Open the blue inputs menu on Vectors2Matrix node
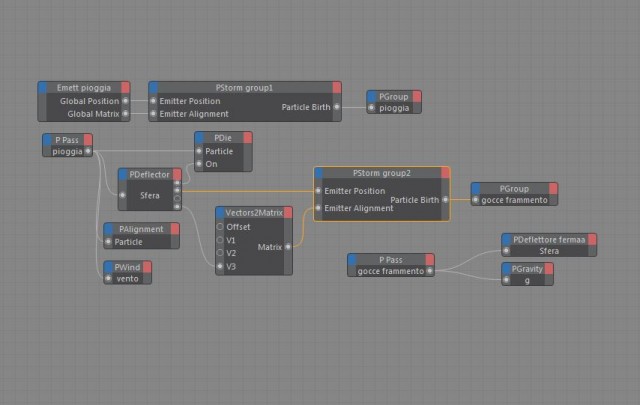 point(220,213)
